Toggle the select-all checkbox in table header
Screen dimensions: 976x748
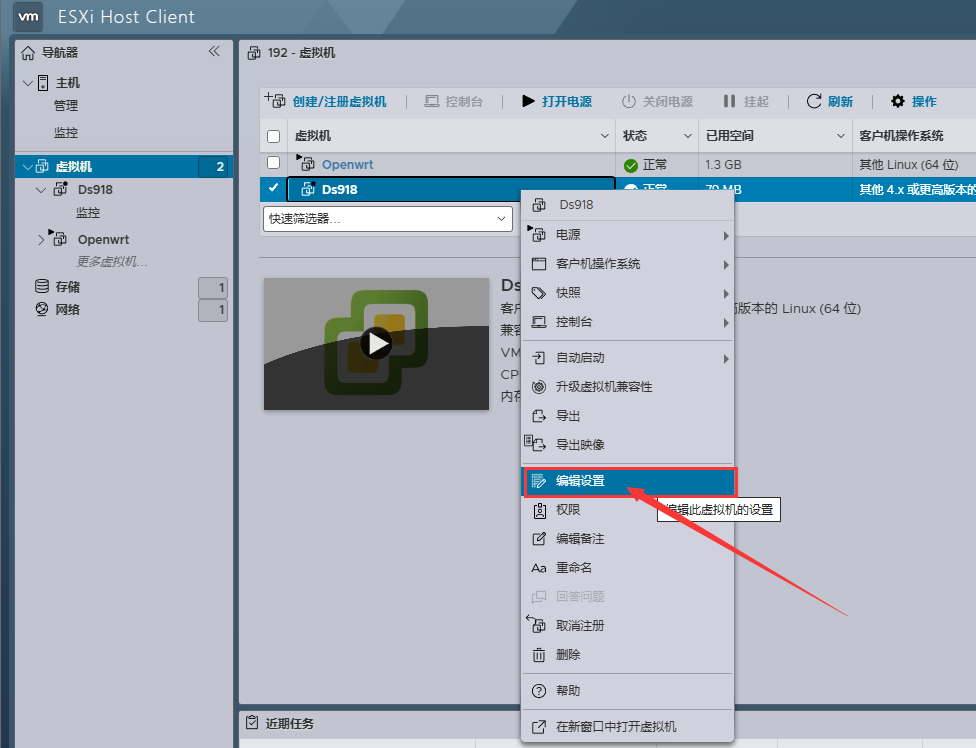coord(273,136)
